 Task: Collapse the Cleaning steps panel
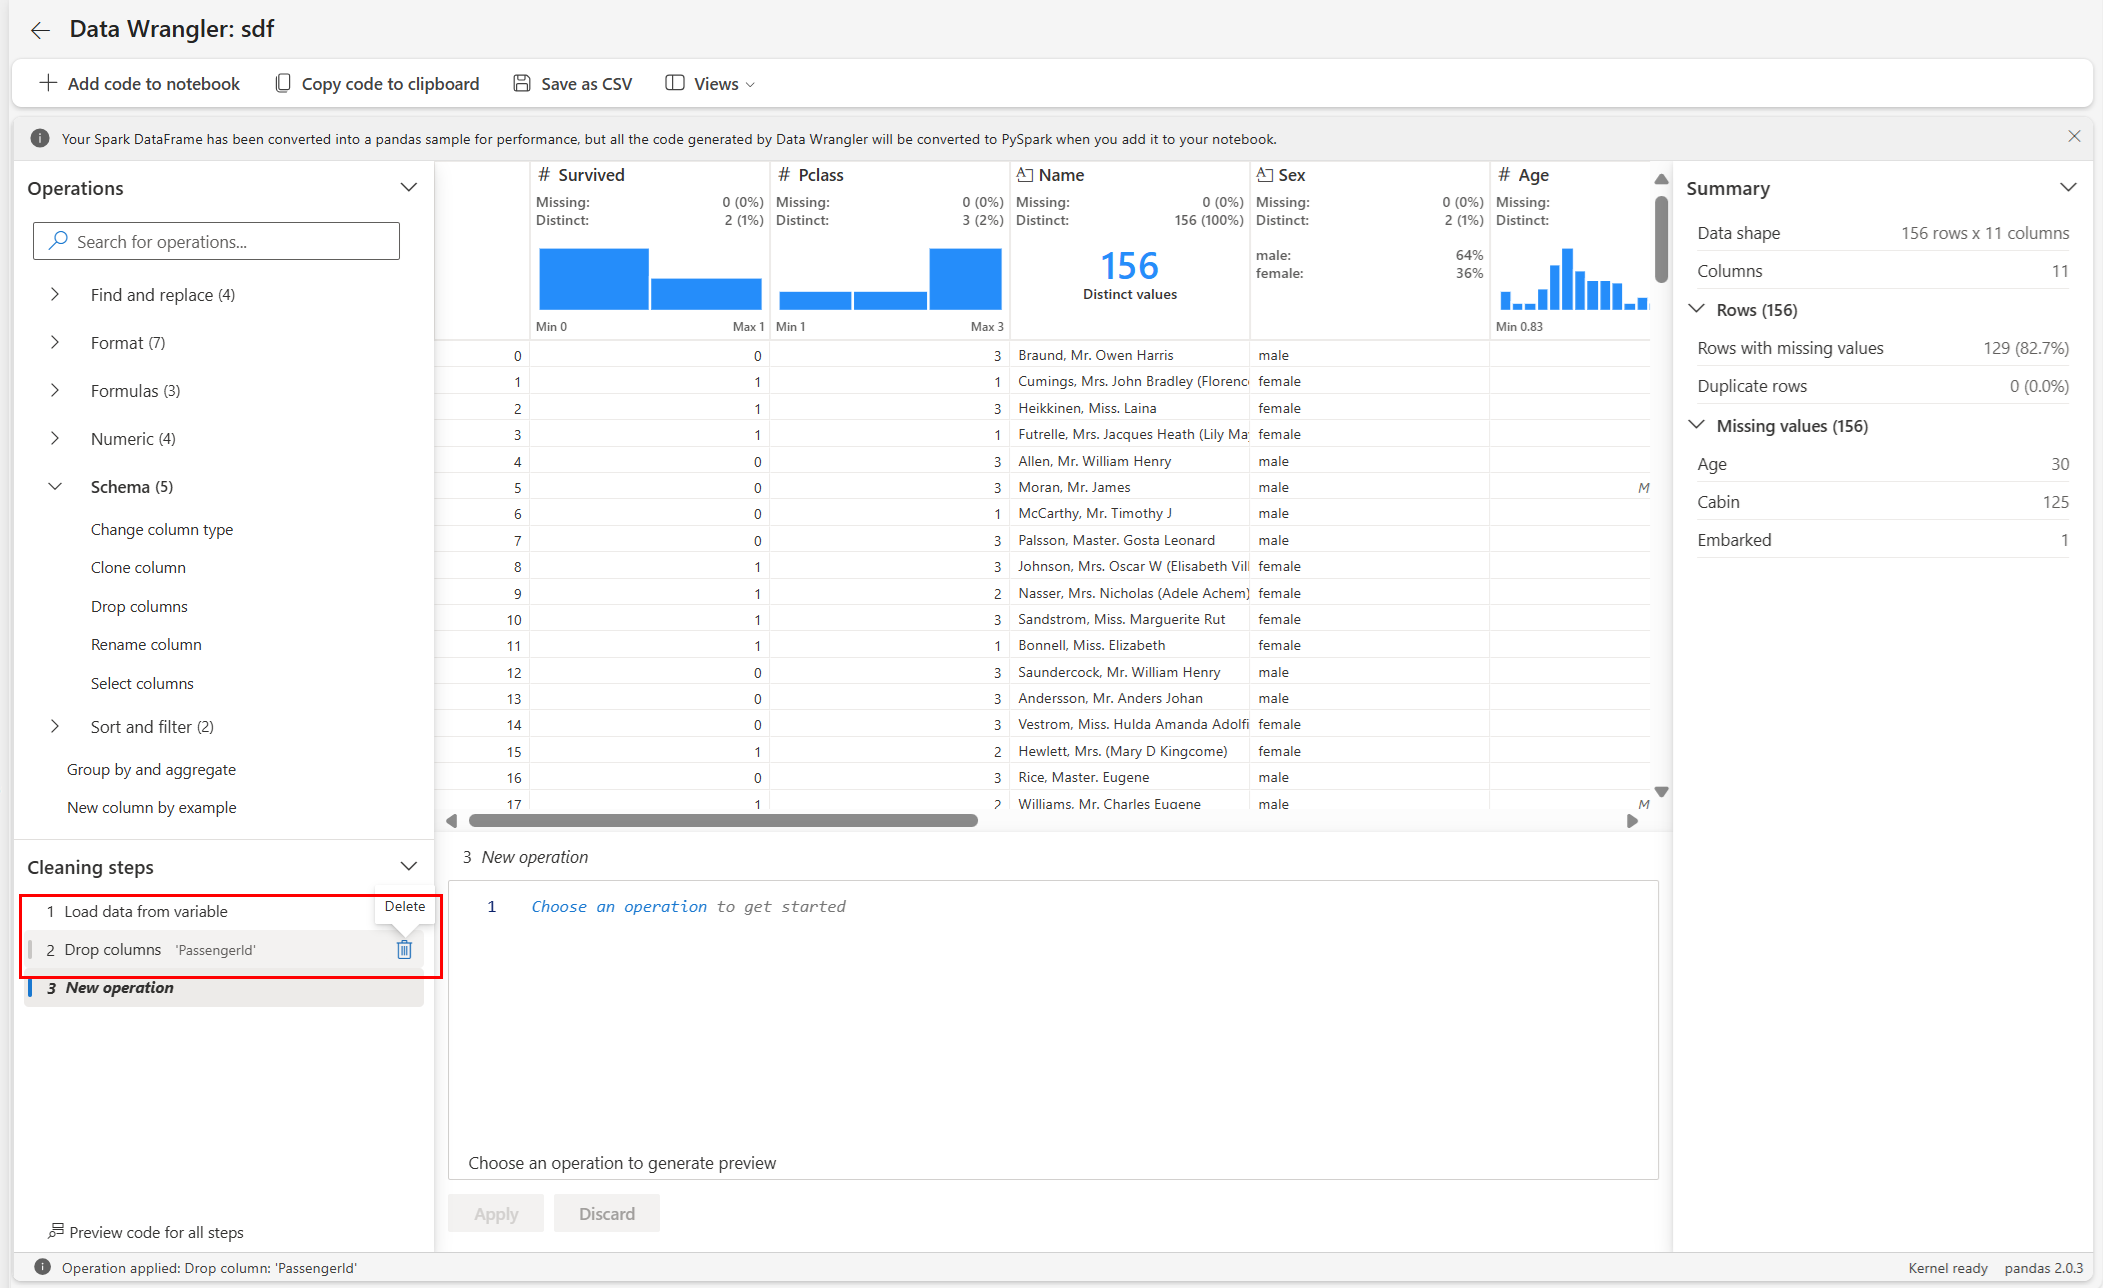[x=408, y=867]
